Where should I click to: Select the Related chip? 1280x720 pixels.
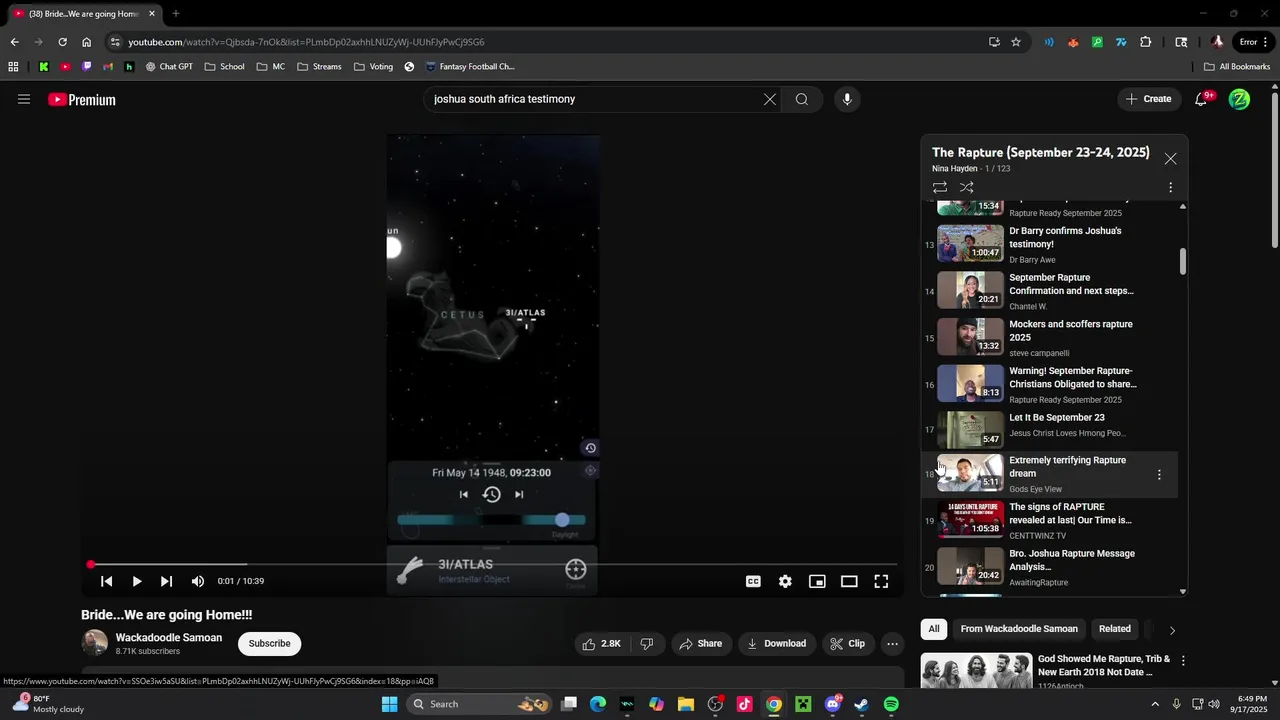pos(1115,629)
